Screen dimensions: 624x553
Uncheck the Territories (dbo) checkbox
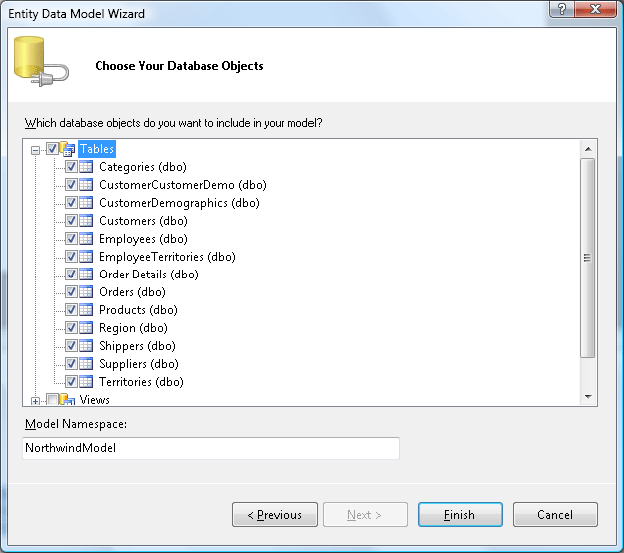(71, 382)
